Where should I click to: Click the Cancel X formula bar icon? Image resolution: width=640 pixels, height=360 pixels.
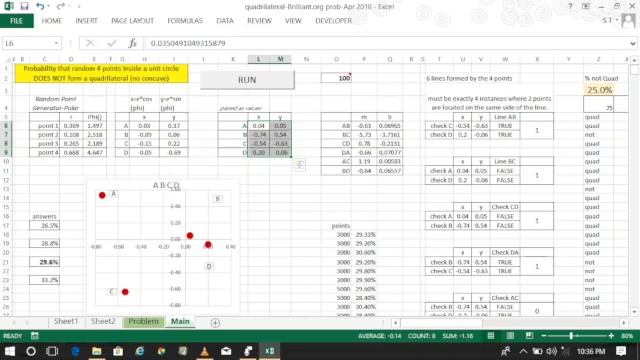[90, 43]
